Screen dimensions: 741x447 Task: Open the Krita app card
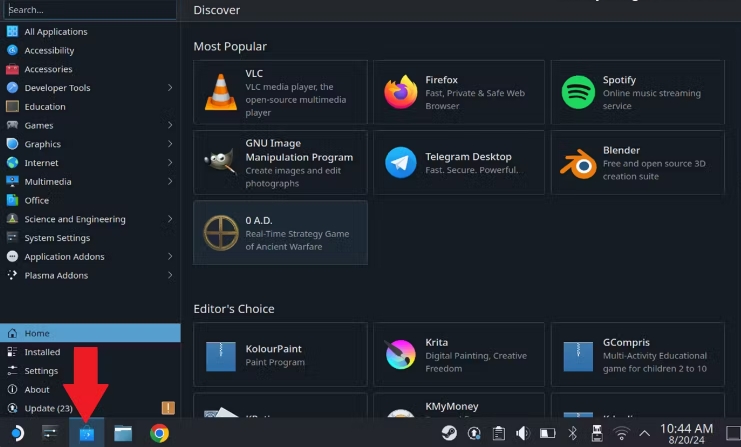click(x=458, y=354)
